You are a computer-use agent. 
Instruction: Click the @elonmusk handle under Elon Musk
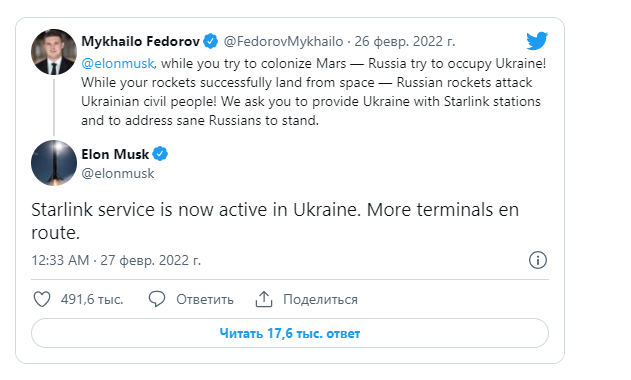118,173
